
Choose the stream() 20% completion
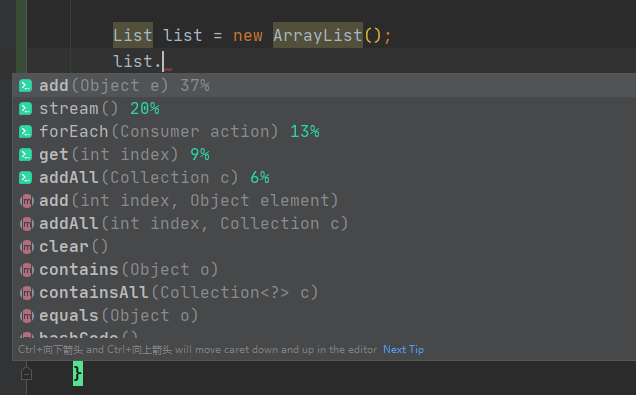click(x=324, y=109)
